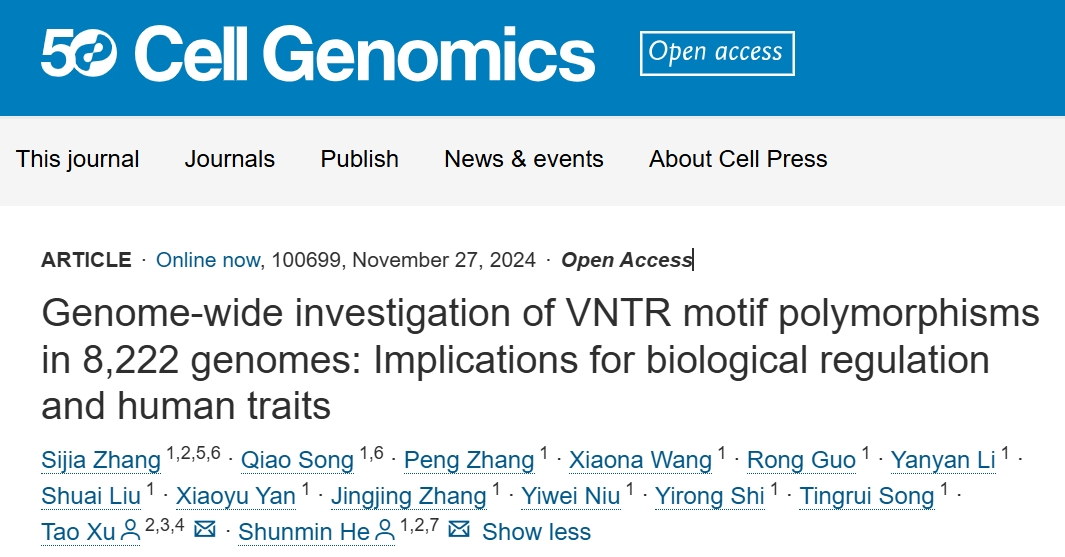Click the article title heading
This screenshot has height=557, width=1065.
tap(540, 359)
